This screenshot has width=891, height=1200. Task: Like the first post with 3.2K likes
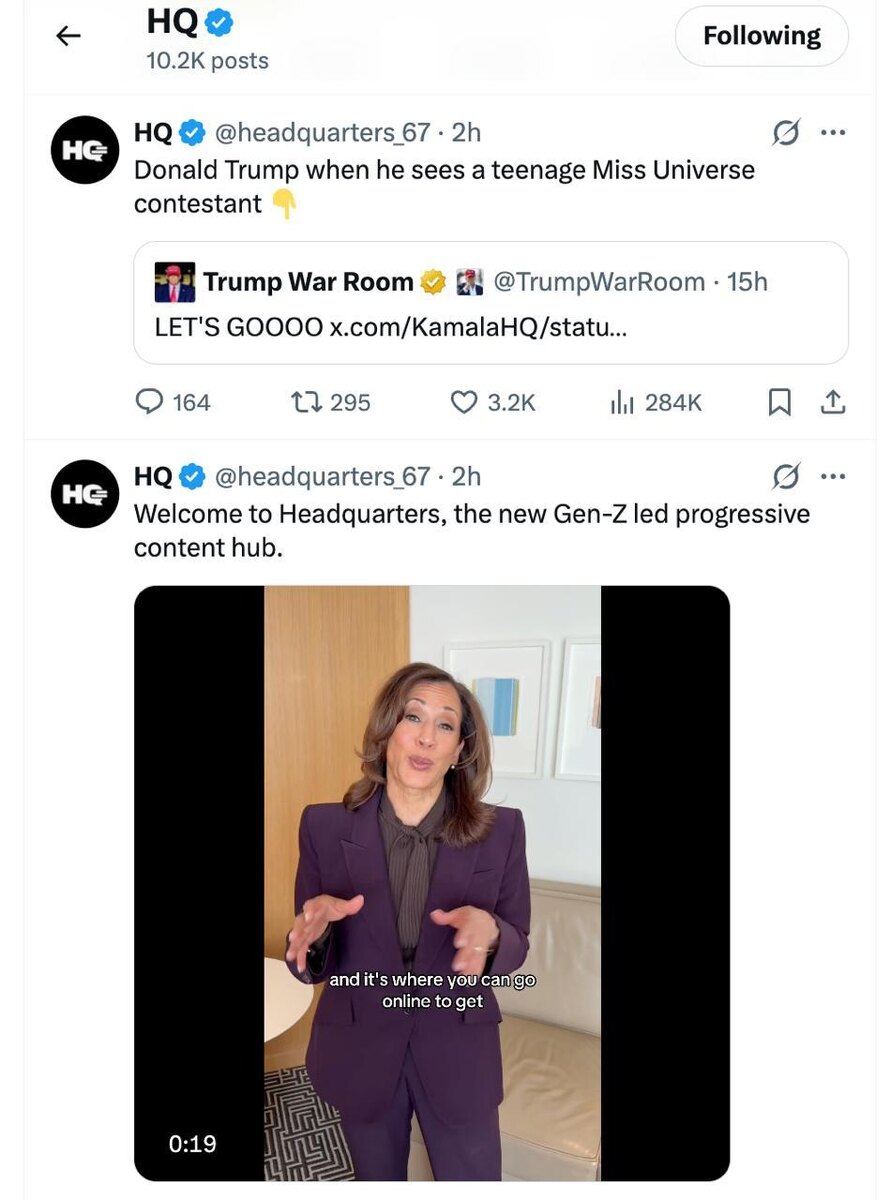tap(463, 402)
